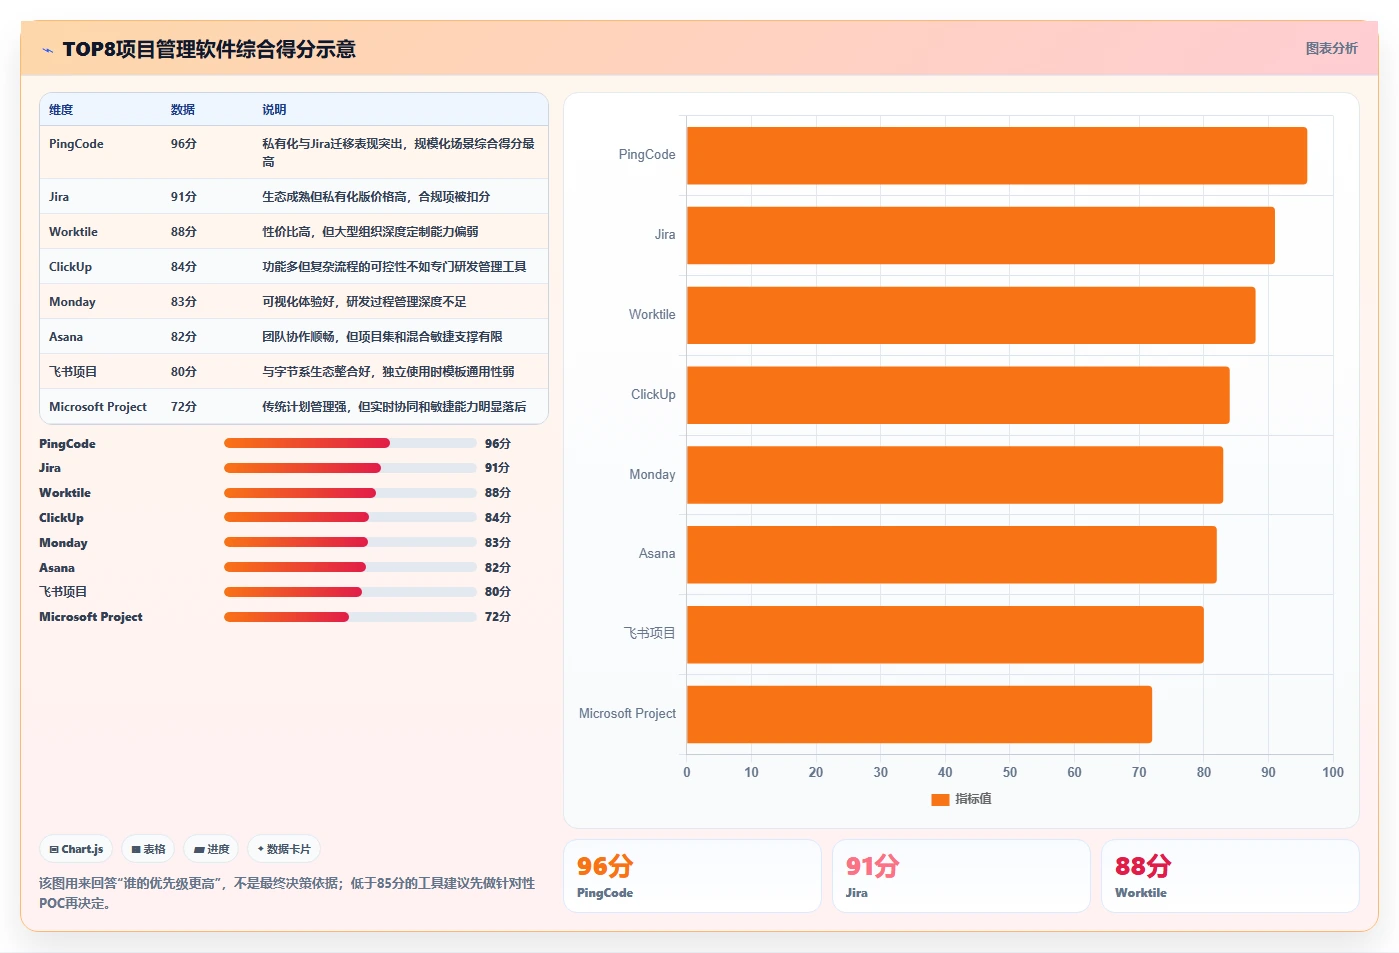Viewport: 1399px width, 953px height.
Task: Click the TOP8项目管理软件综合得分示意 title
Action: (209, 50)
